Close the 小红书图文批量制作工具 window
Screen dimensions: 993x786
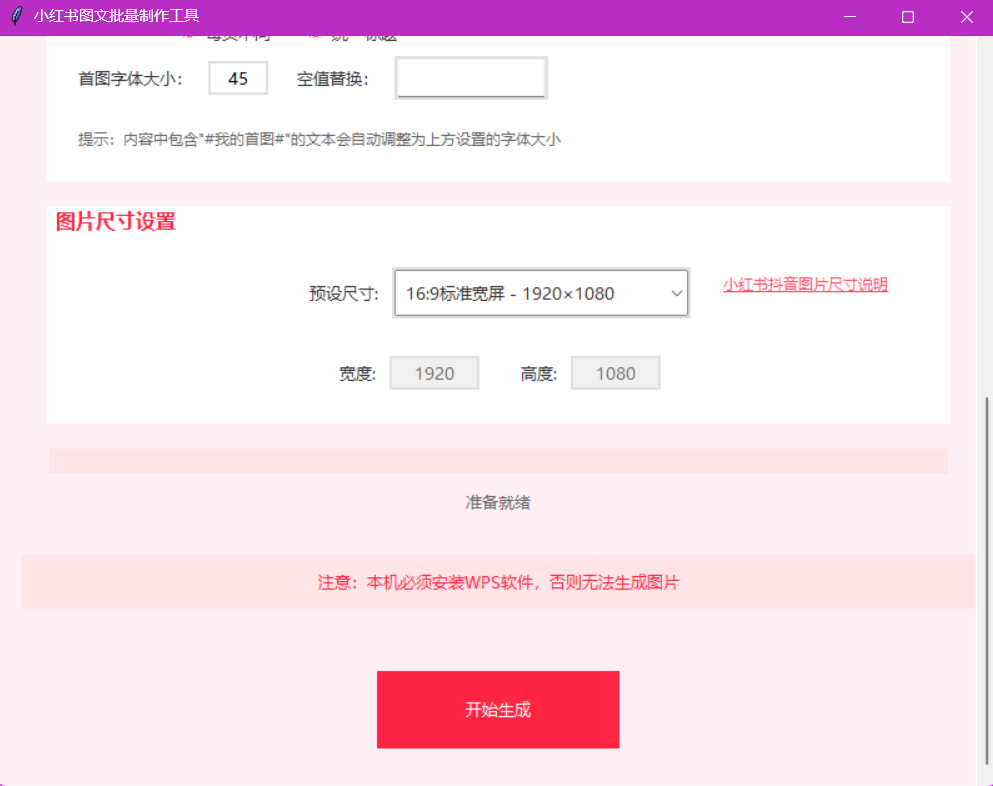[966, 17]
